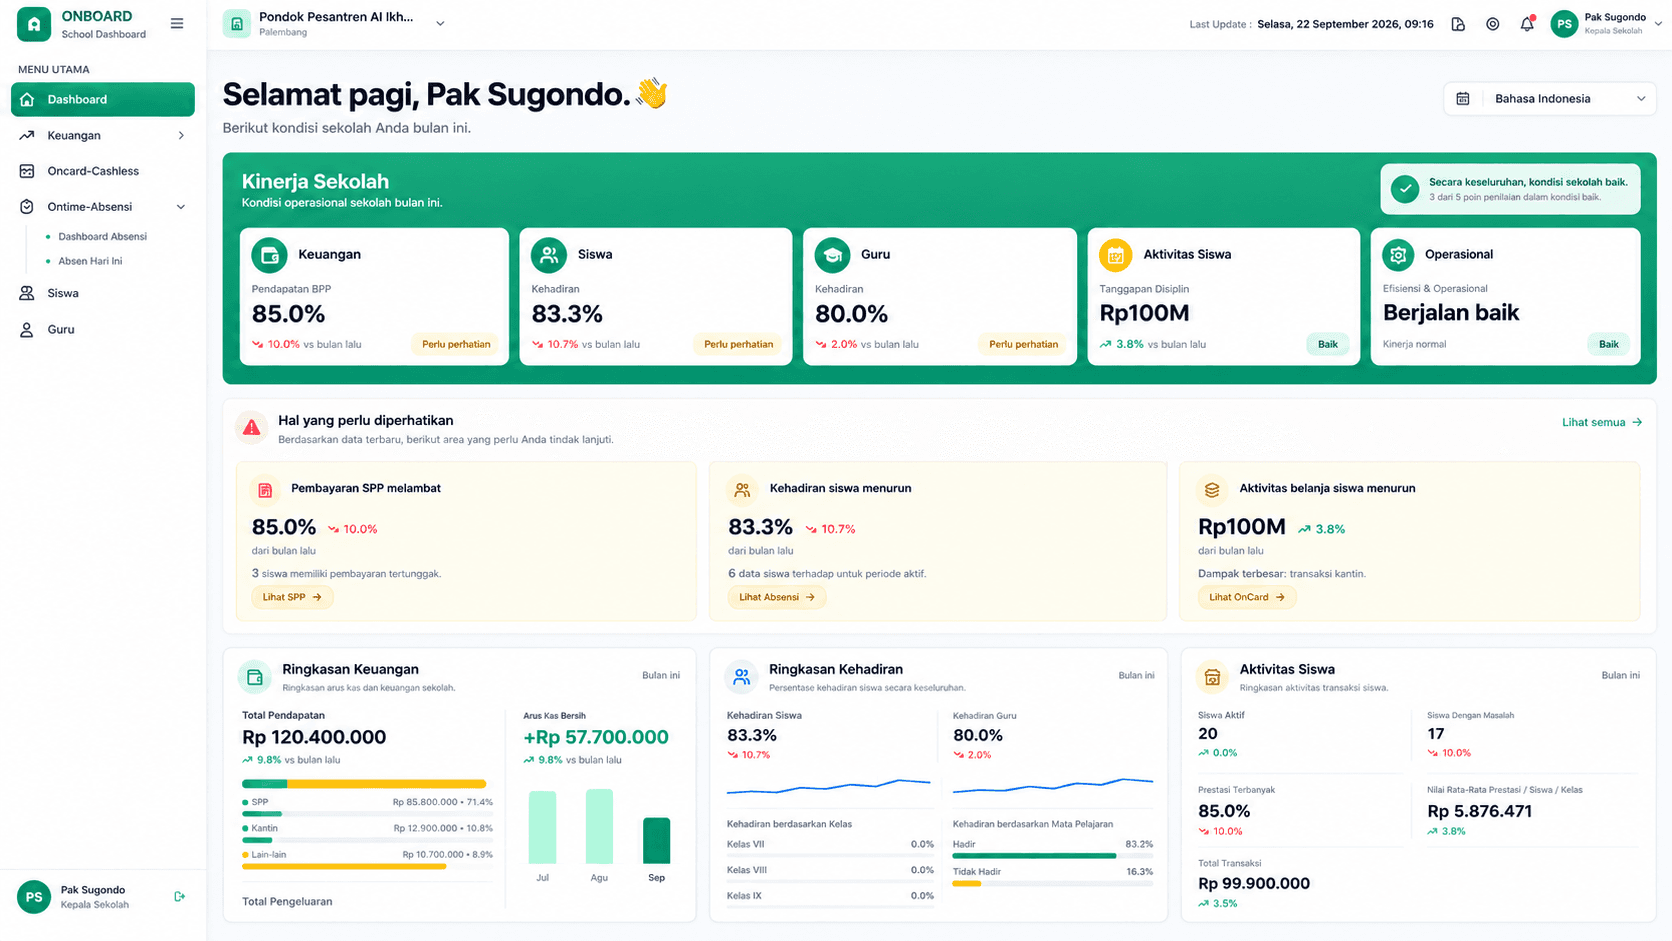The image size is (1672, 941).
Task: Click the Siswa people icon in Kinerja card
Action: [549, 255]
